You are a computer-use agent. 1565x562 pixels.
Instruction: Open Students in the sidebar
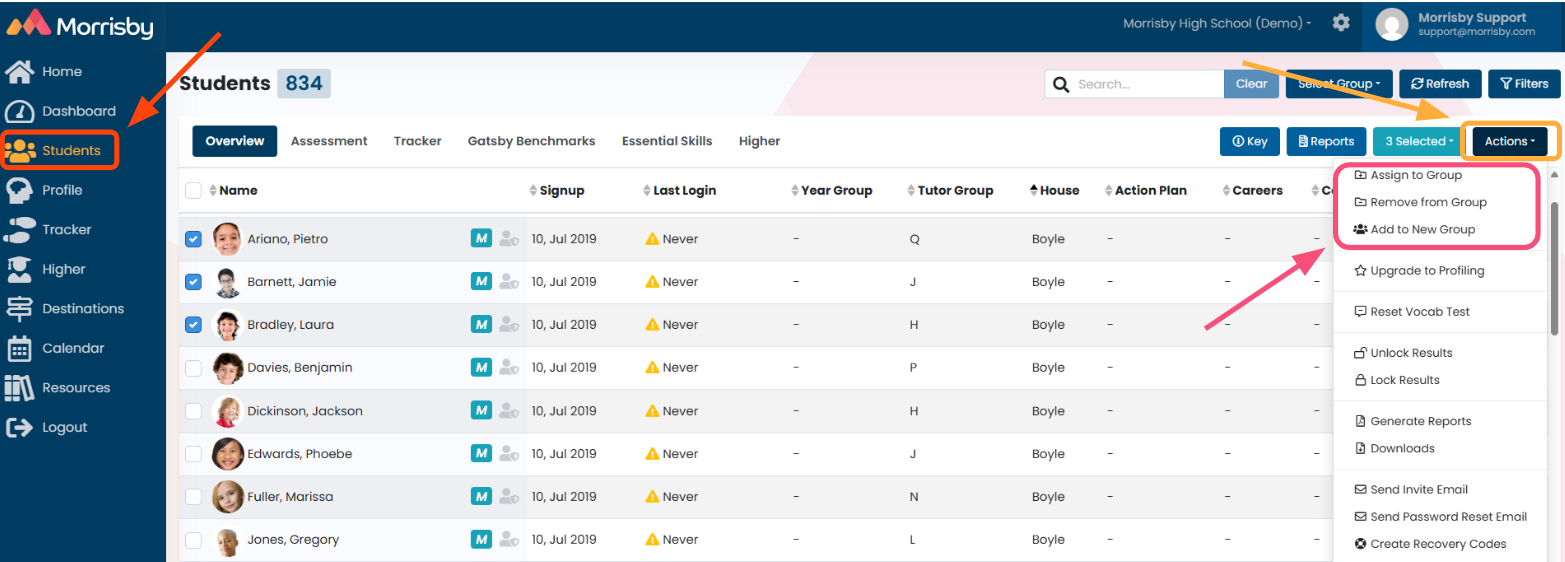60,150
